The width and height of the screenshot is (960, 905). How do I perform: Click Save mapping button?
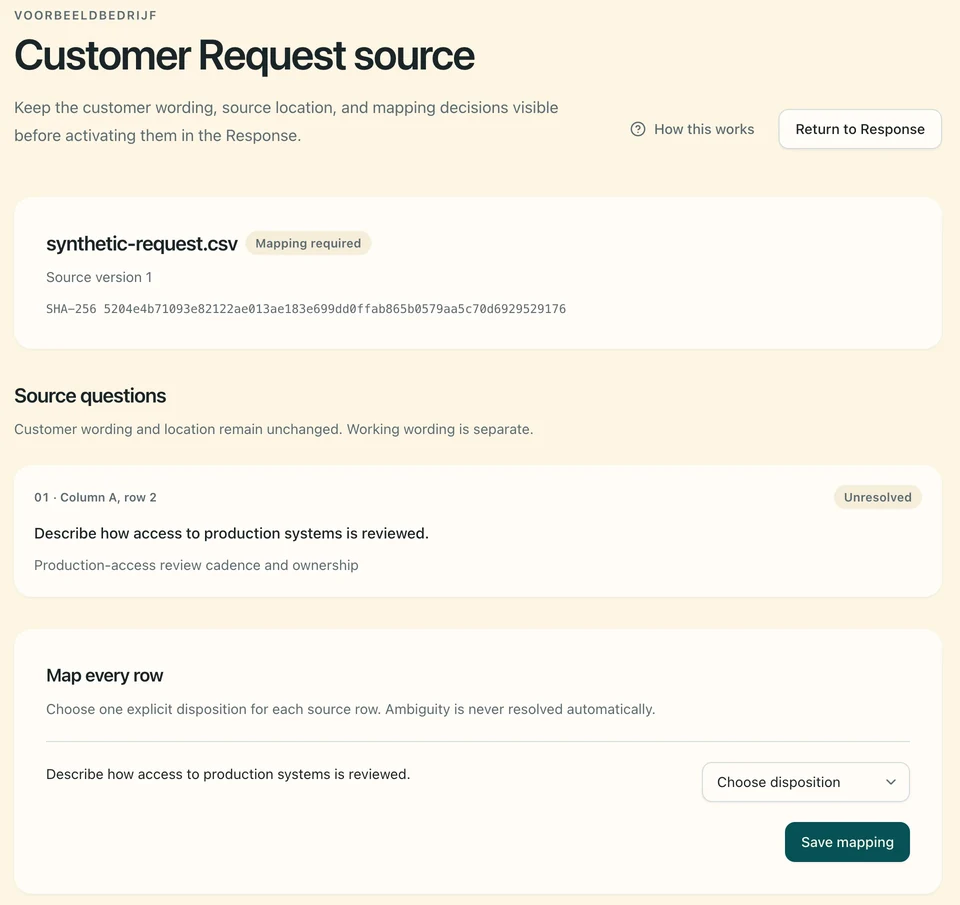point(847,842)
